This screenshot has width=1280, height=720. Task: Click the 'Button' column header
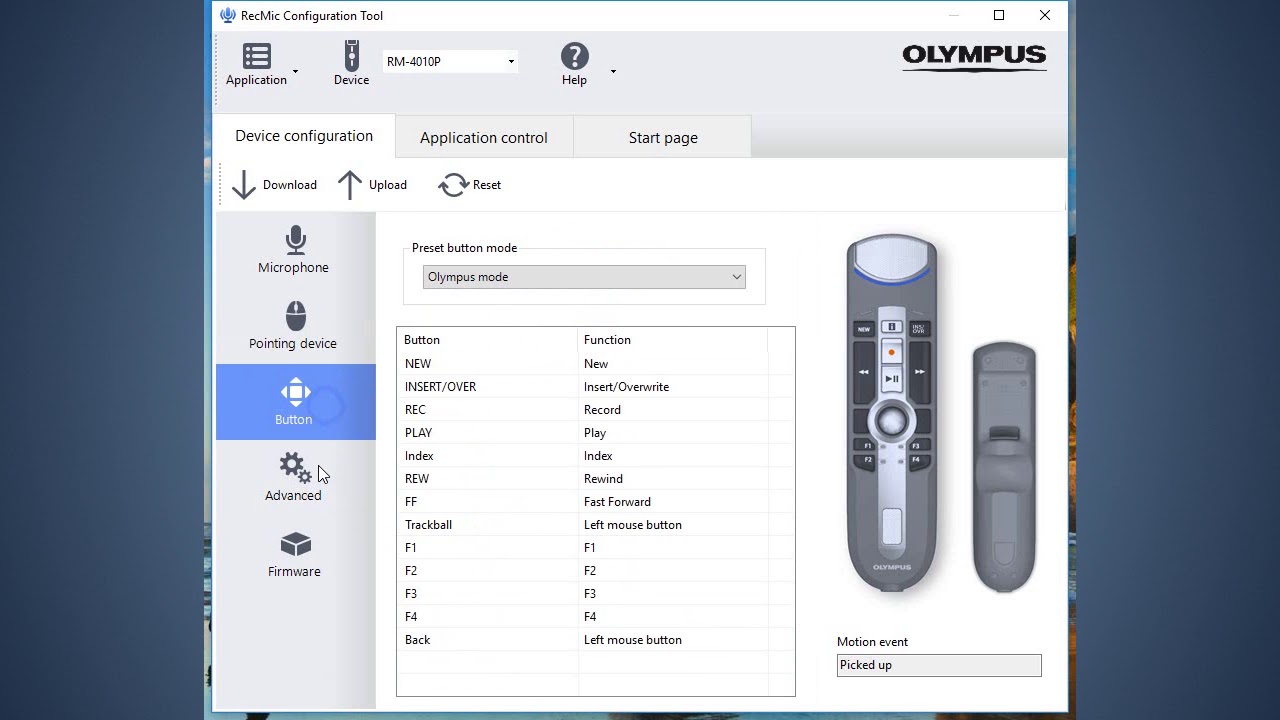coord(487,340)
